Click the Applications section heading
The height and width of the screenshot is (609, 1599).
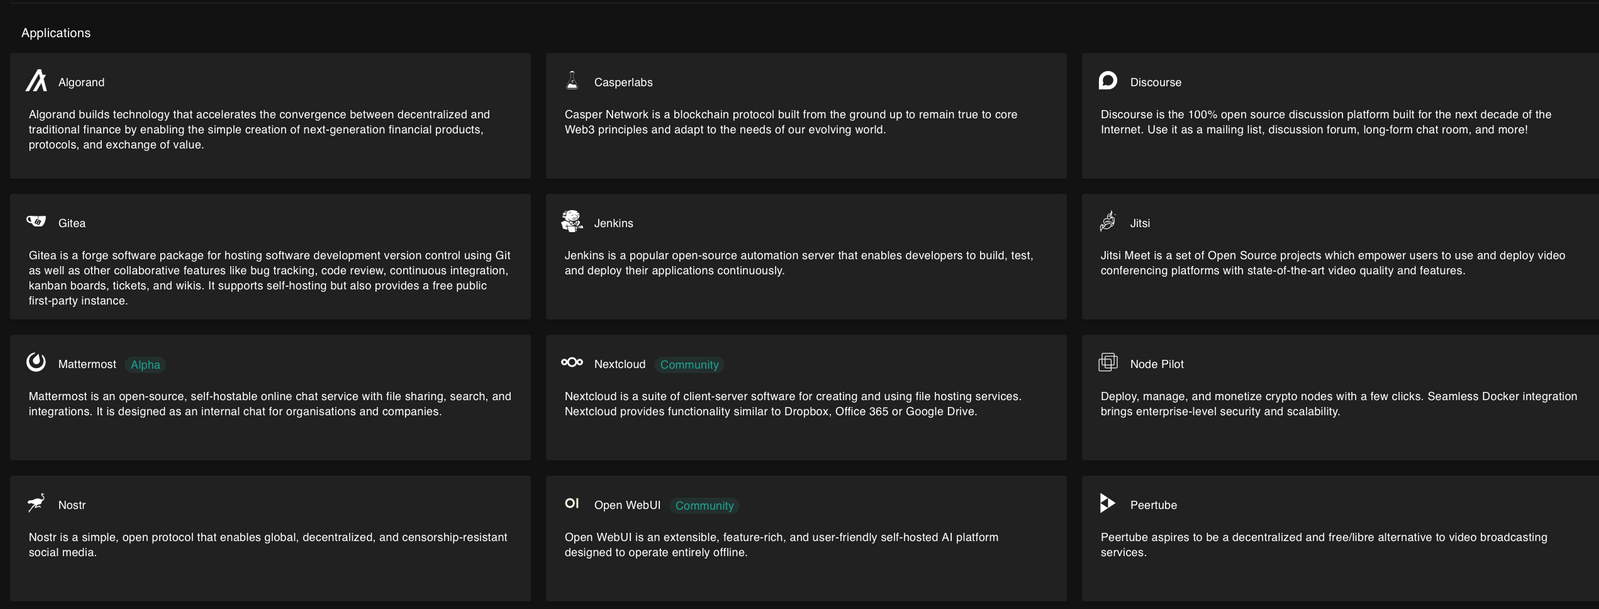56,33
